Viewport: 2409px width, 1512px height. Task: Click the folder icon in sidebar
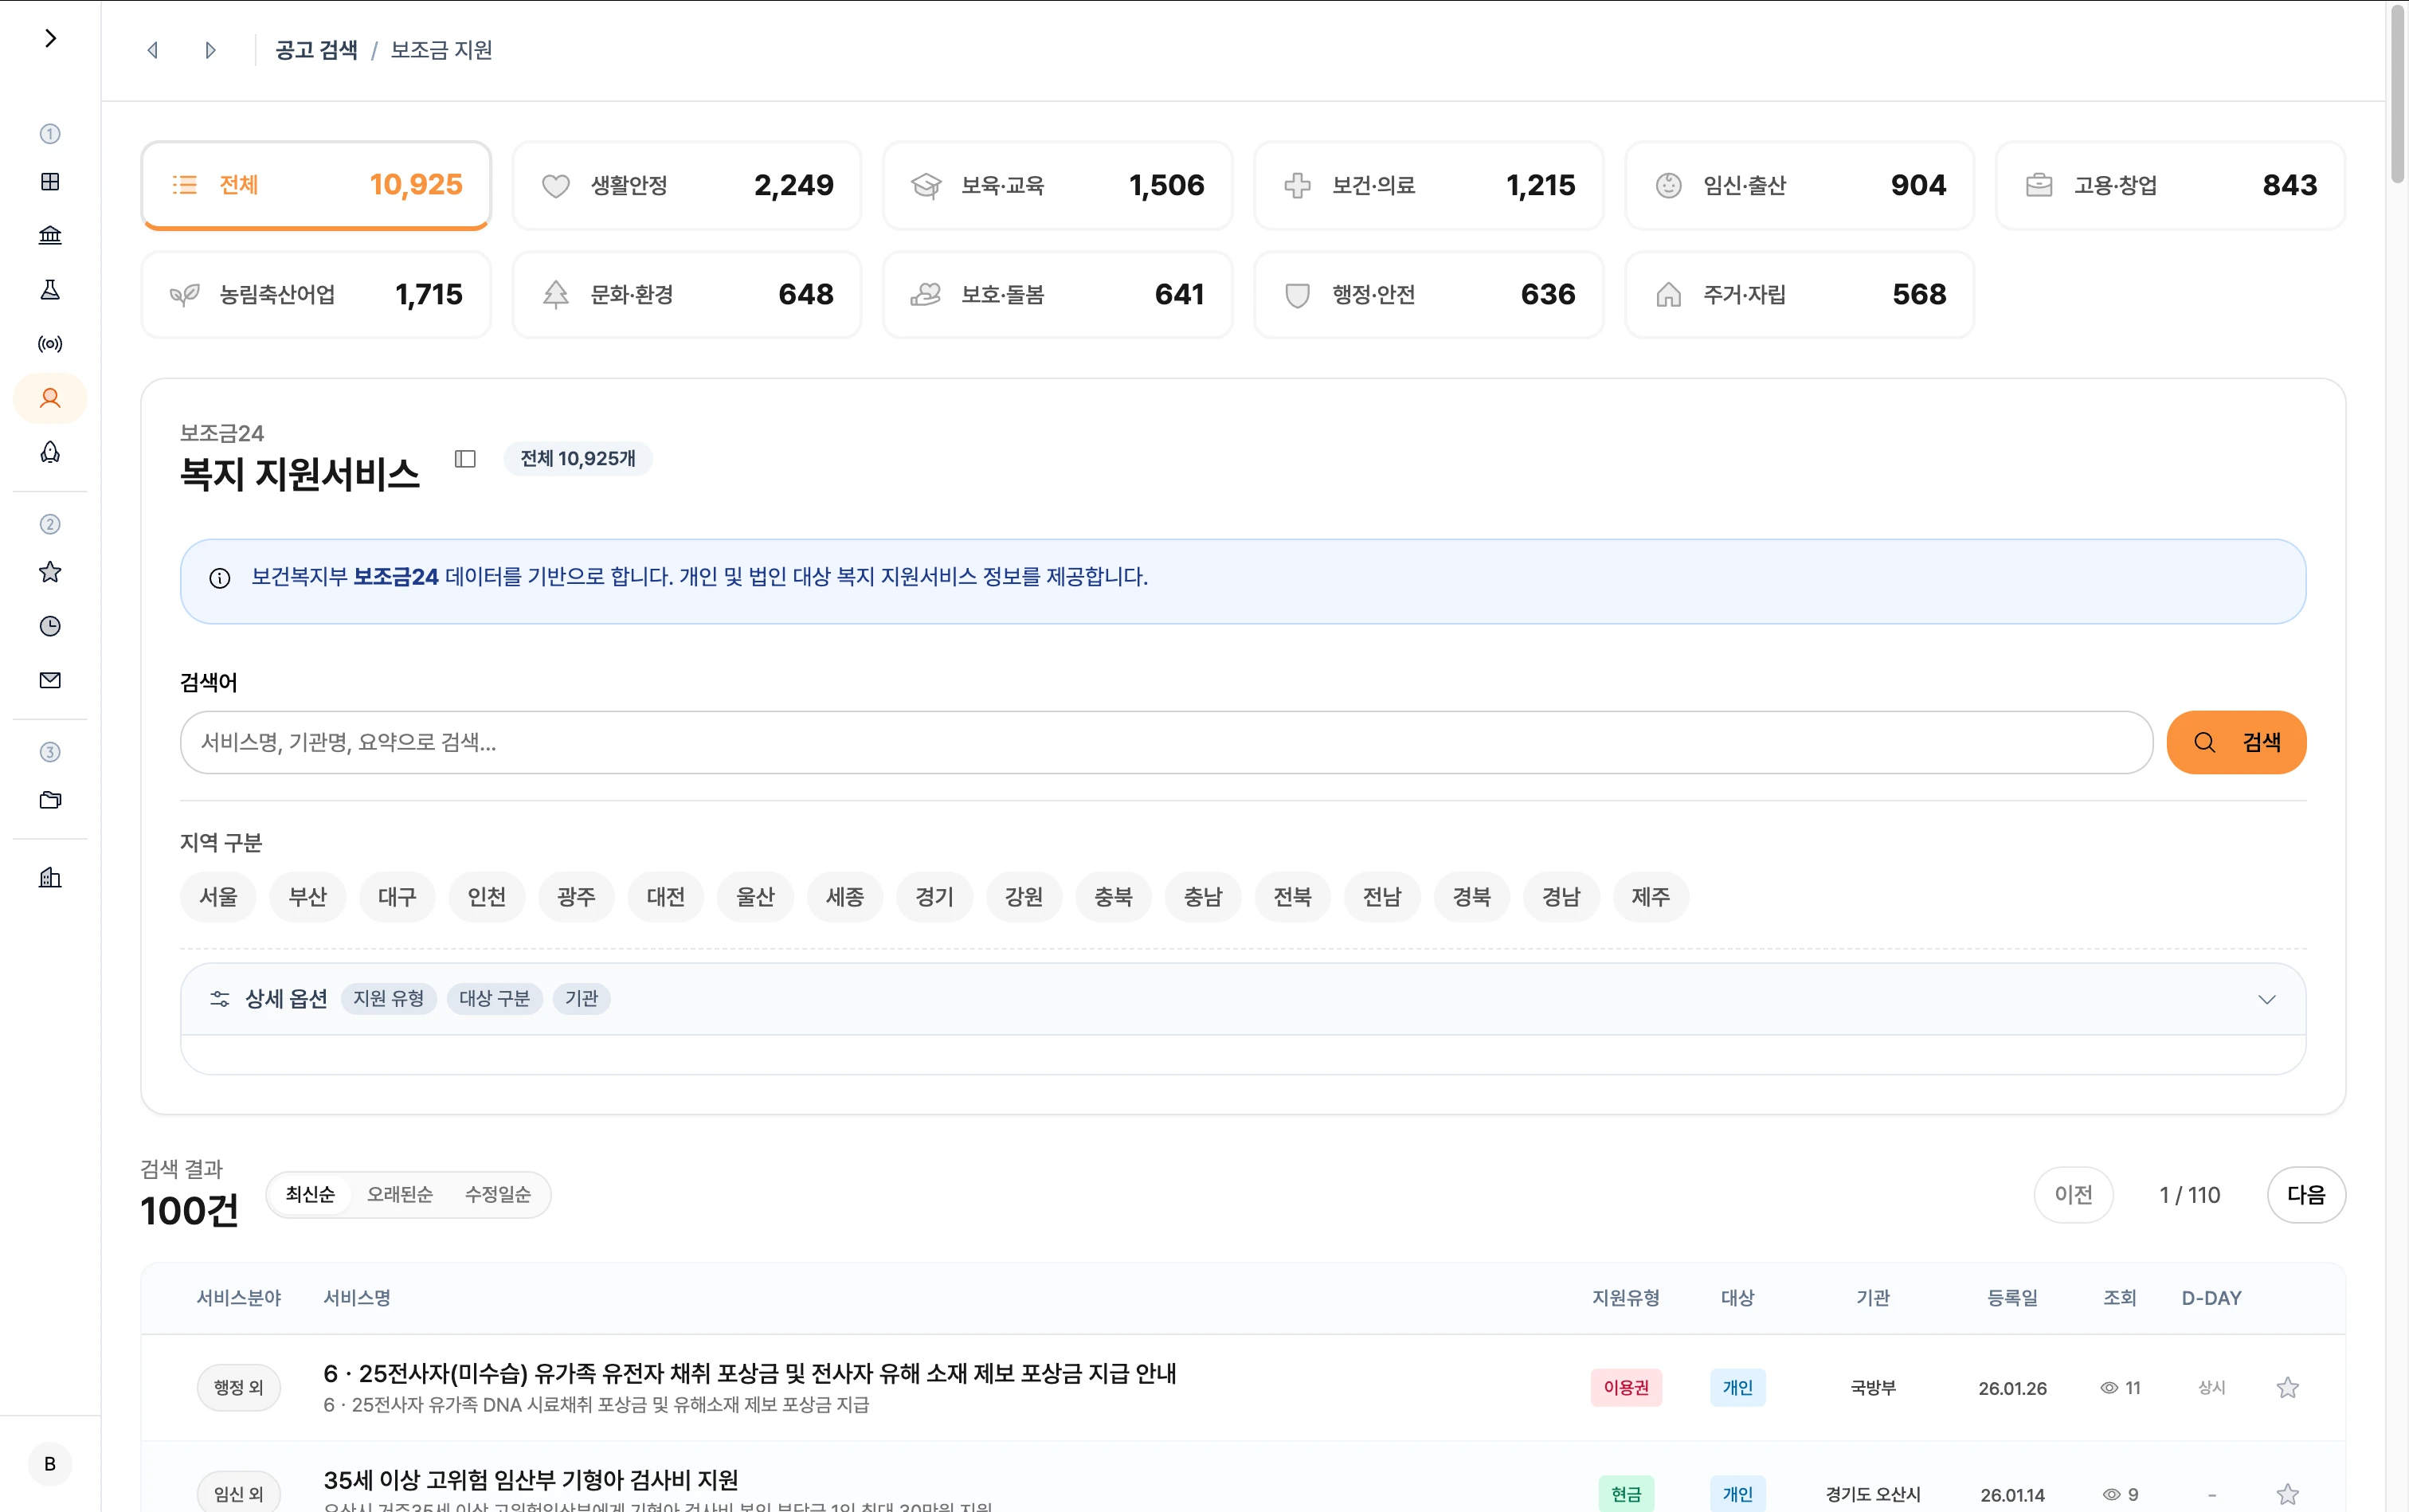click(x=50, y=800)
